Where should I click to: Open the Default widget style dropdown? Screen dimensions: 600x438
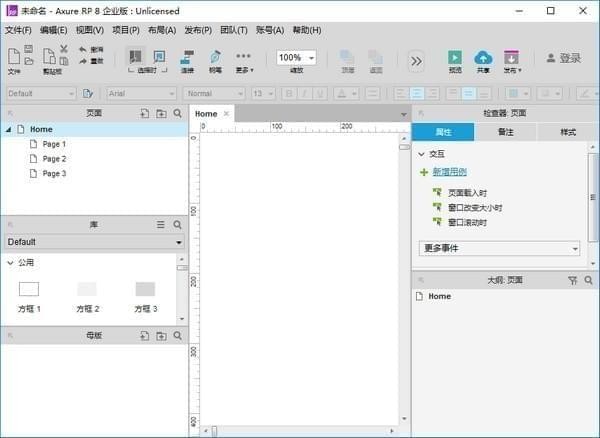41,94
